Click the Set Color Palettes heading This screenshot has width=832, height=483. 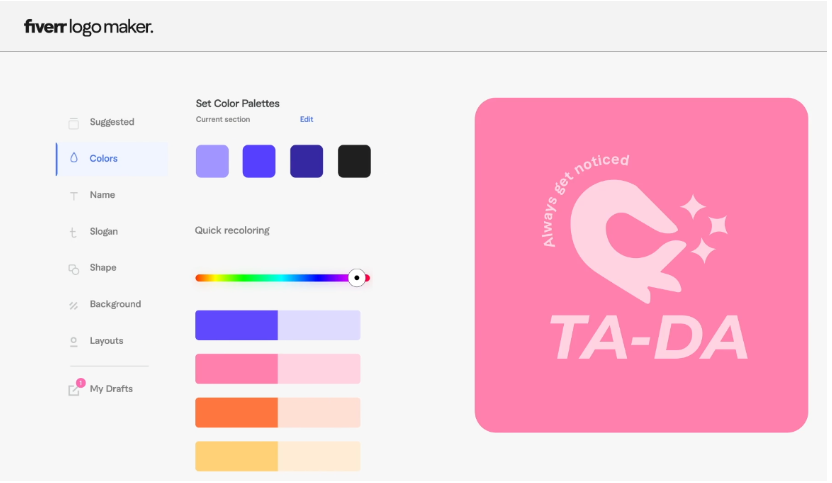238,104
